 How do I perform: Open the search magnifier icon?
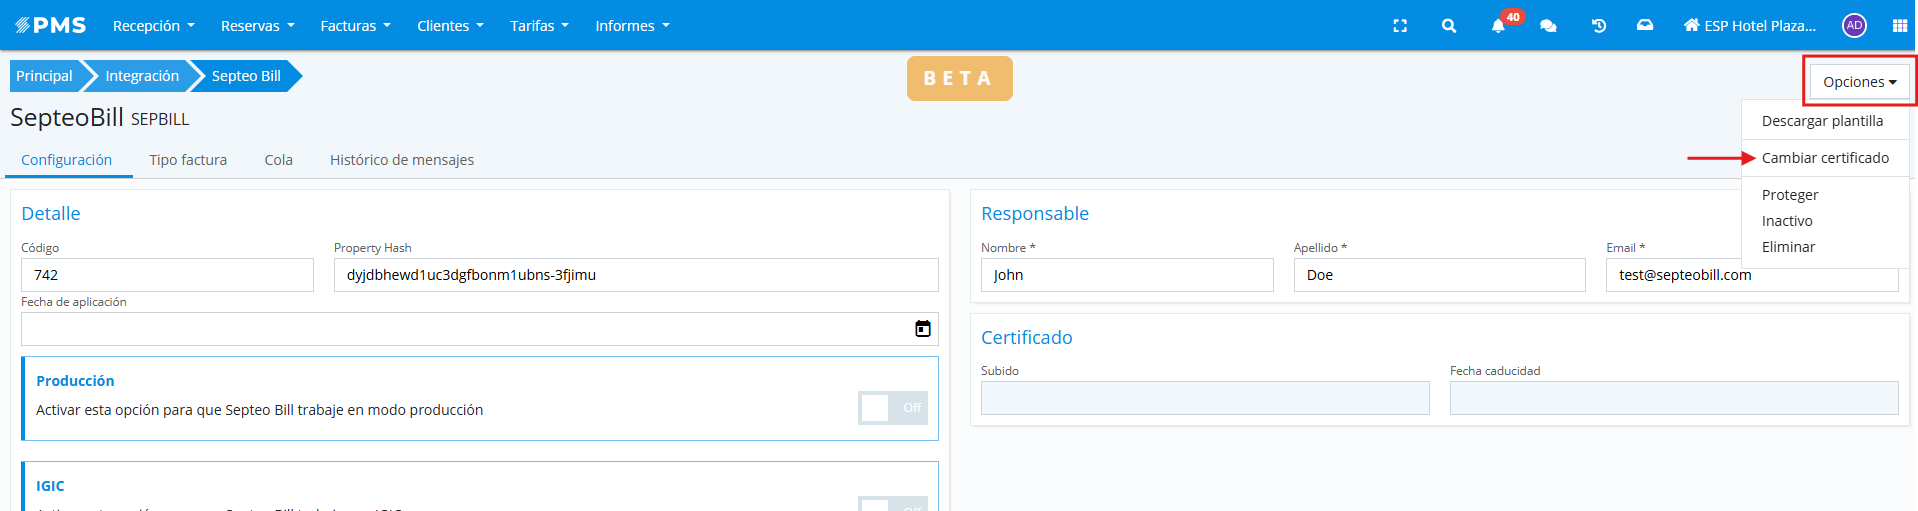pyautogui.click(x=1449, y=26)
